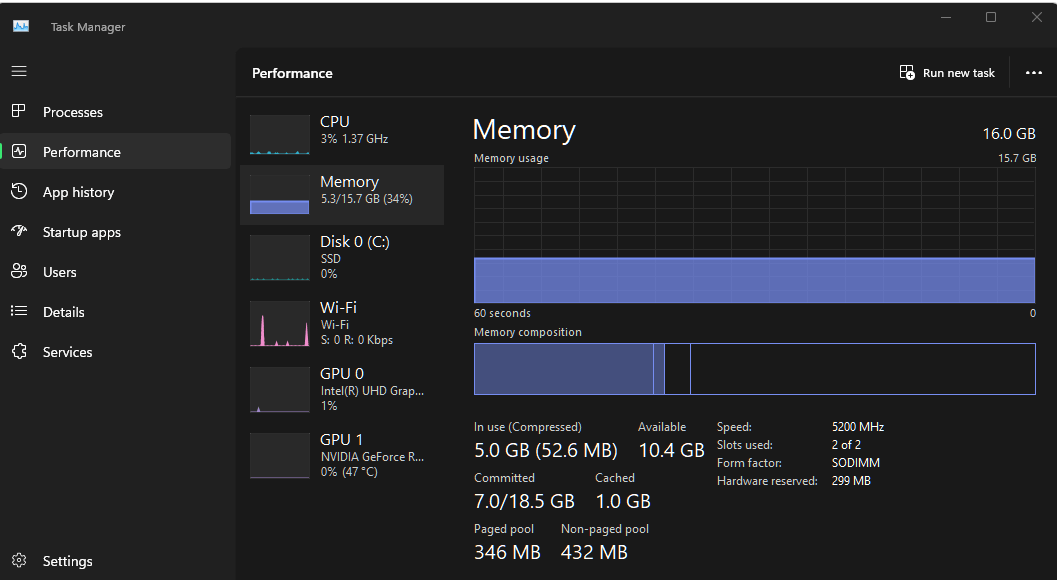This screenshot has height=580, width=1057.
Task: Click the CPU mini usage graph
Action: [x=280, y=134]
